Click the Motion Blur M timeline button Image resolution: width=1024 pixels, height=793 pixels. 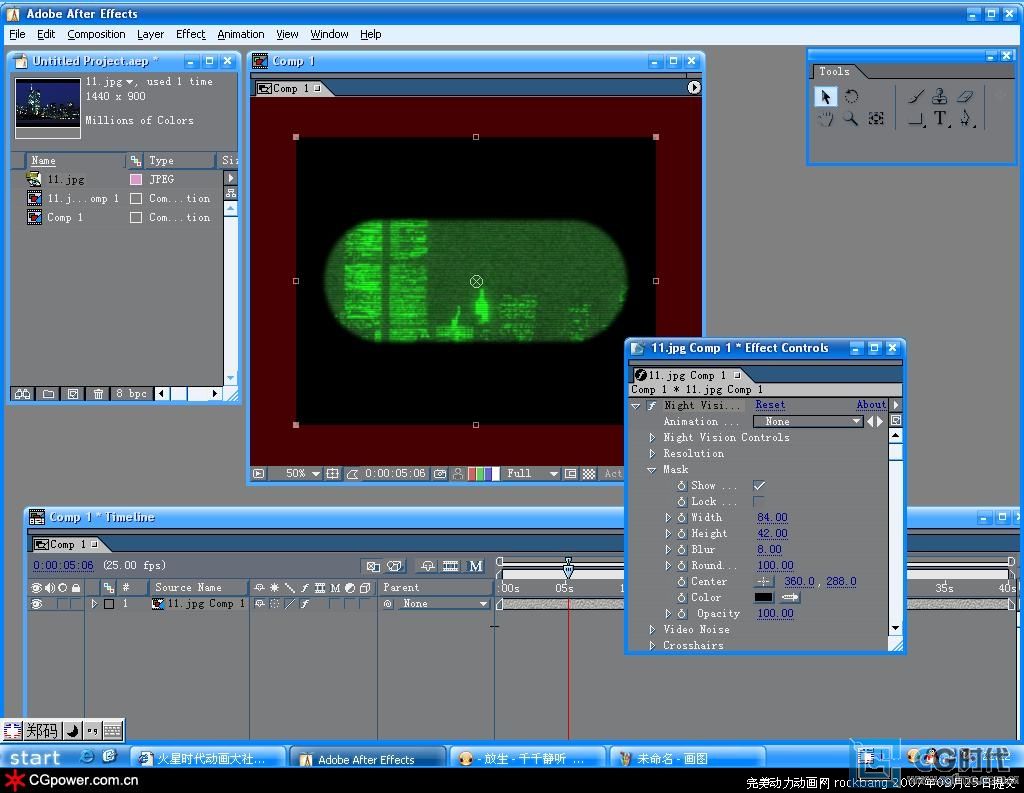tap(475, 566)
